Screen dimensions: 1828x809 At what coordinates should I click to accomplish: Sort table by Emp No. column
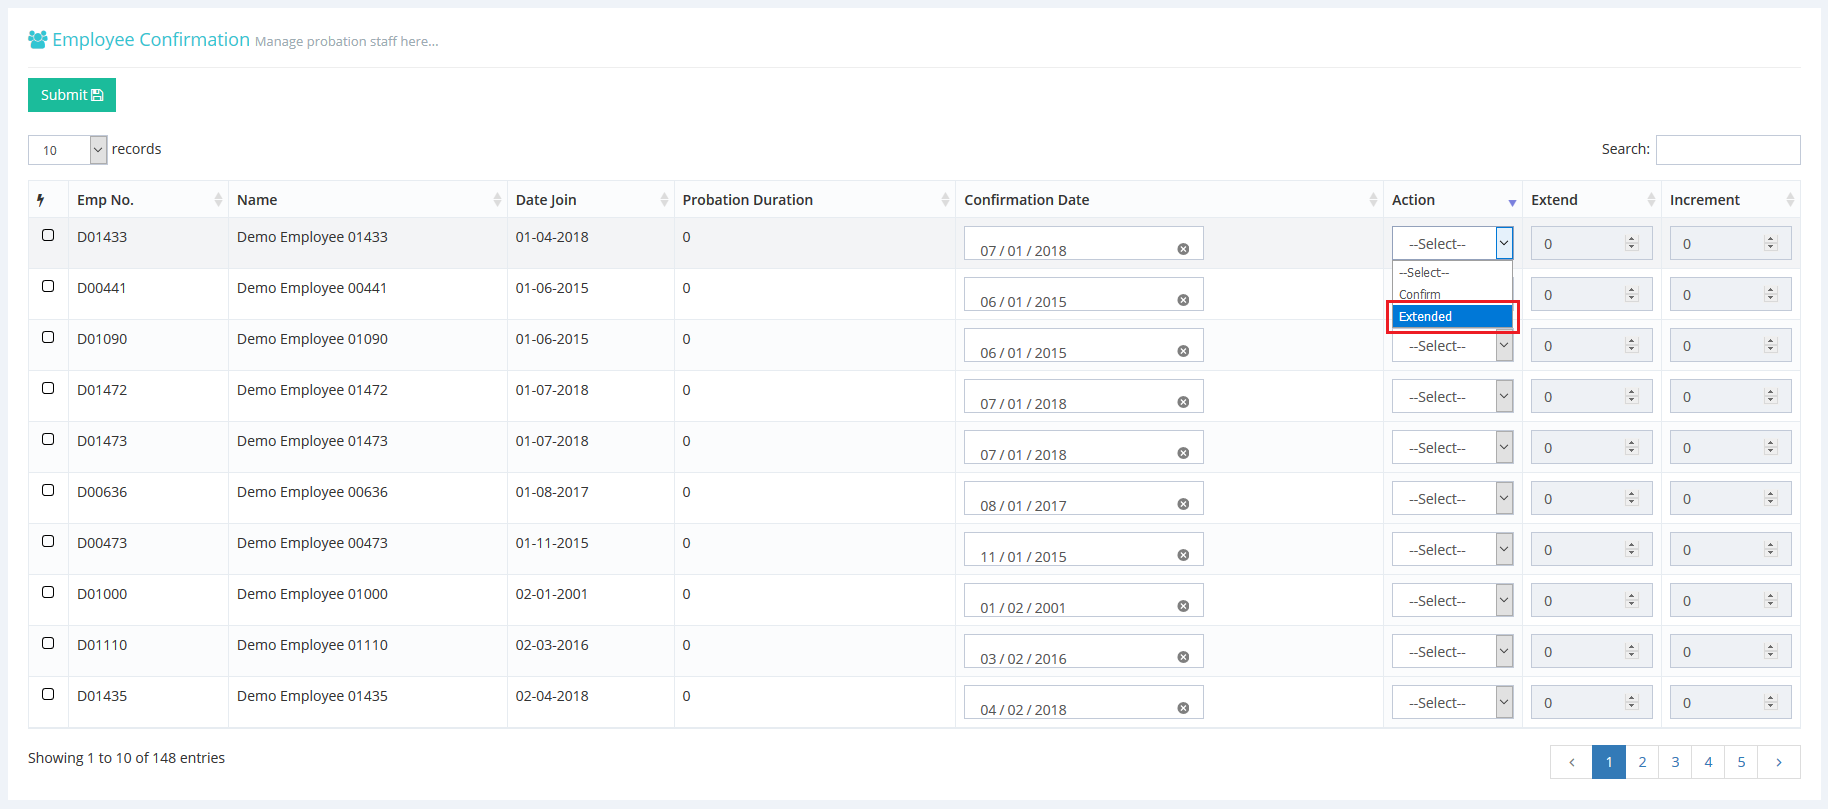pyautogui.click(x=218, y=200)
